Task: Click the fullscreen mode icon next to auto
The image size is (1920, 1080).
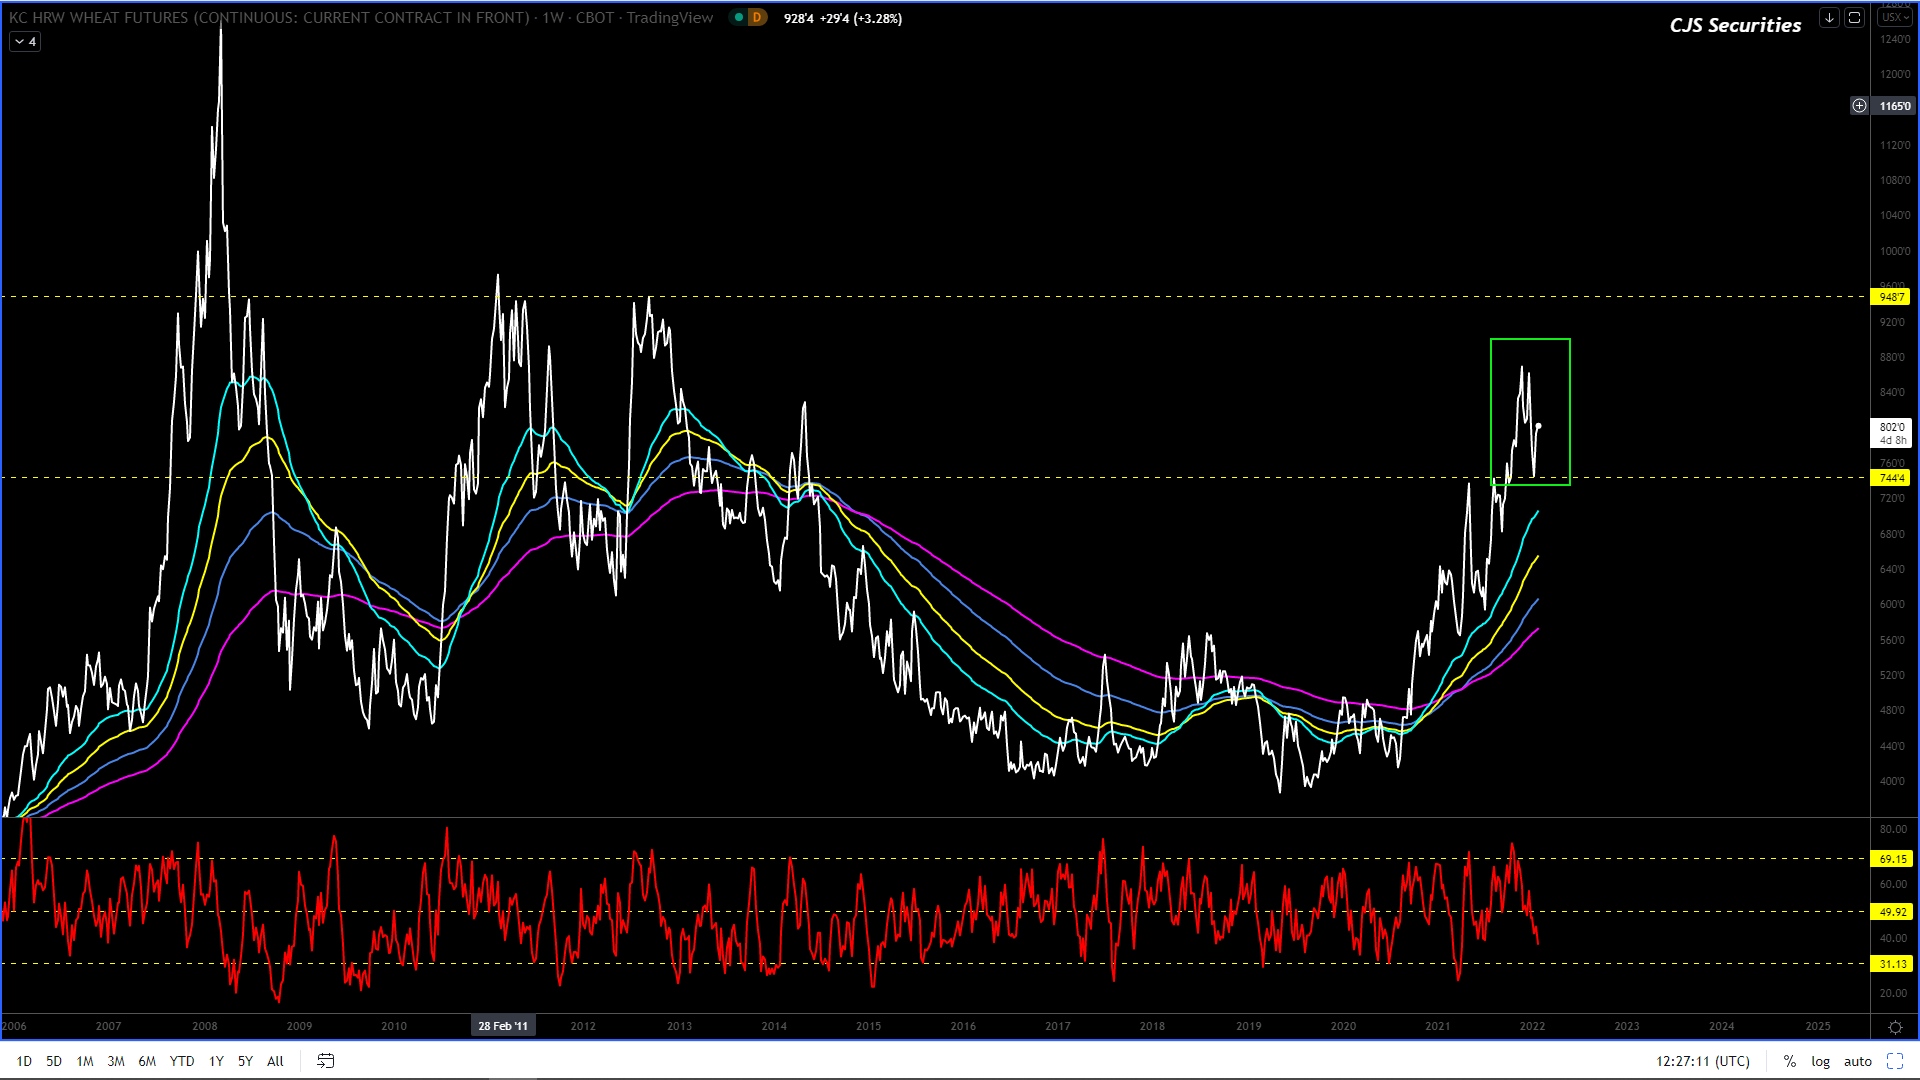Action: click(1895, 1061)
